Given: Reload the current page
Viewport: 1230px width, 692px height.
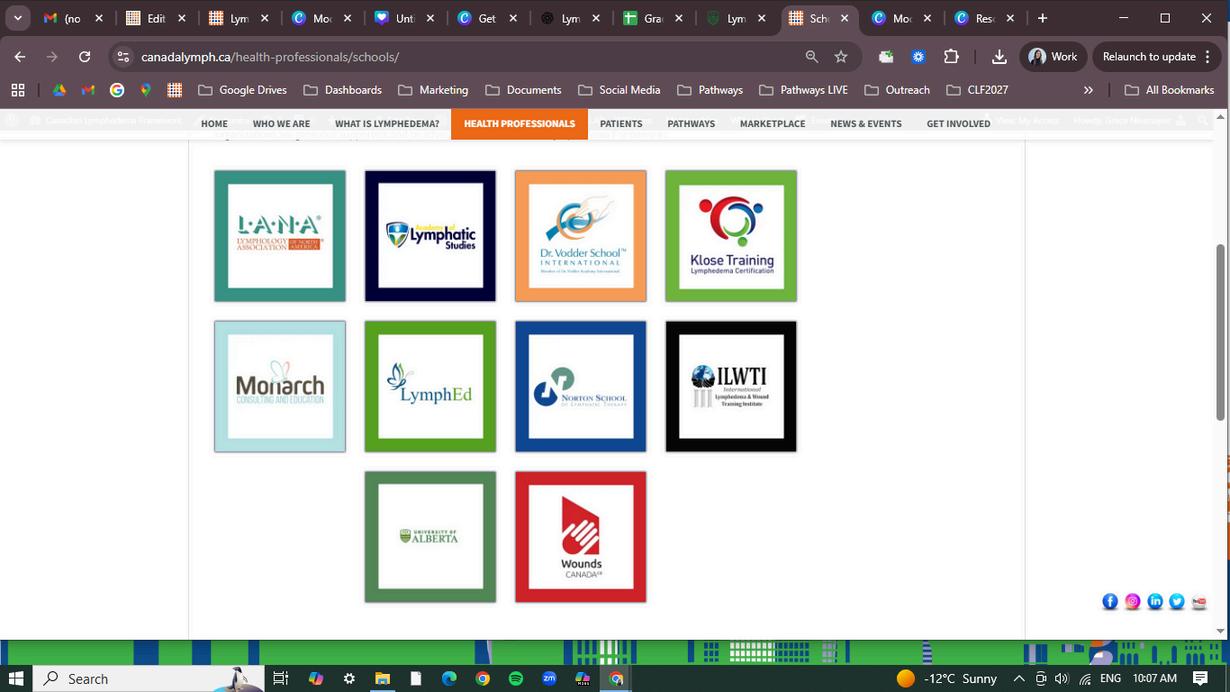Looking at the screenshot, I should point(84,57).
